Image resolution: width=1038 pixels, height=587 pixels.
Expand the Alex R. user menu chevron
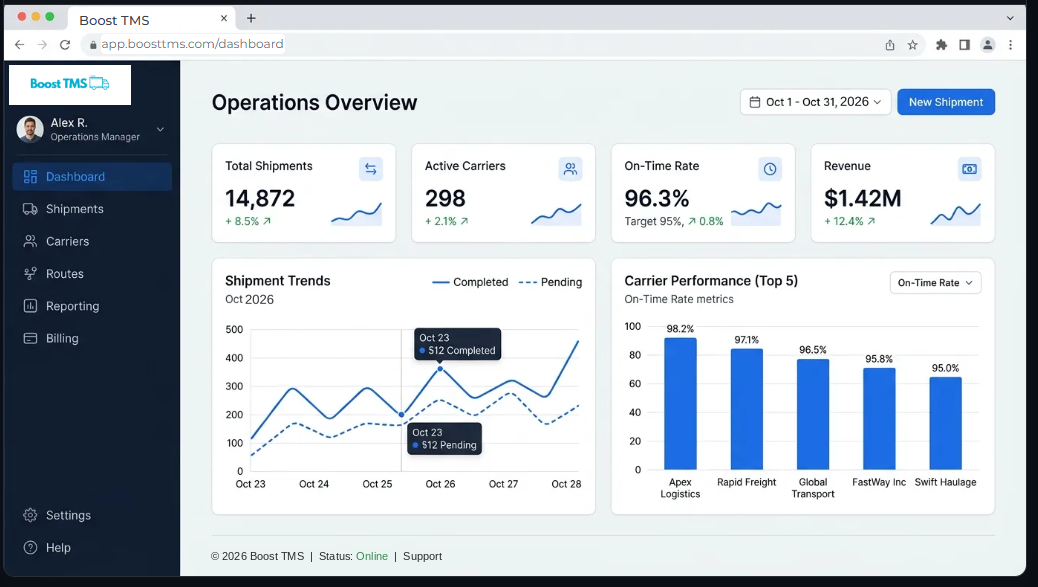pos(160,129)
